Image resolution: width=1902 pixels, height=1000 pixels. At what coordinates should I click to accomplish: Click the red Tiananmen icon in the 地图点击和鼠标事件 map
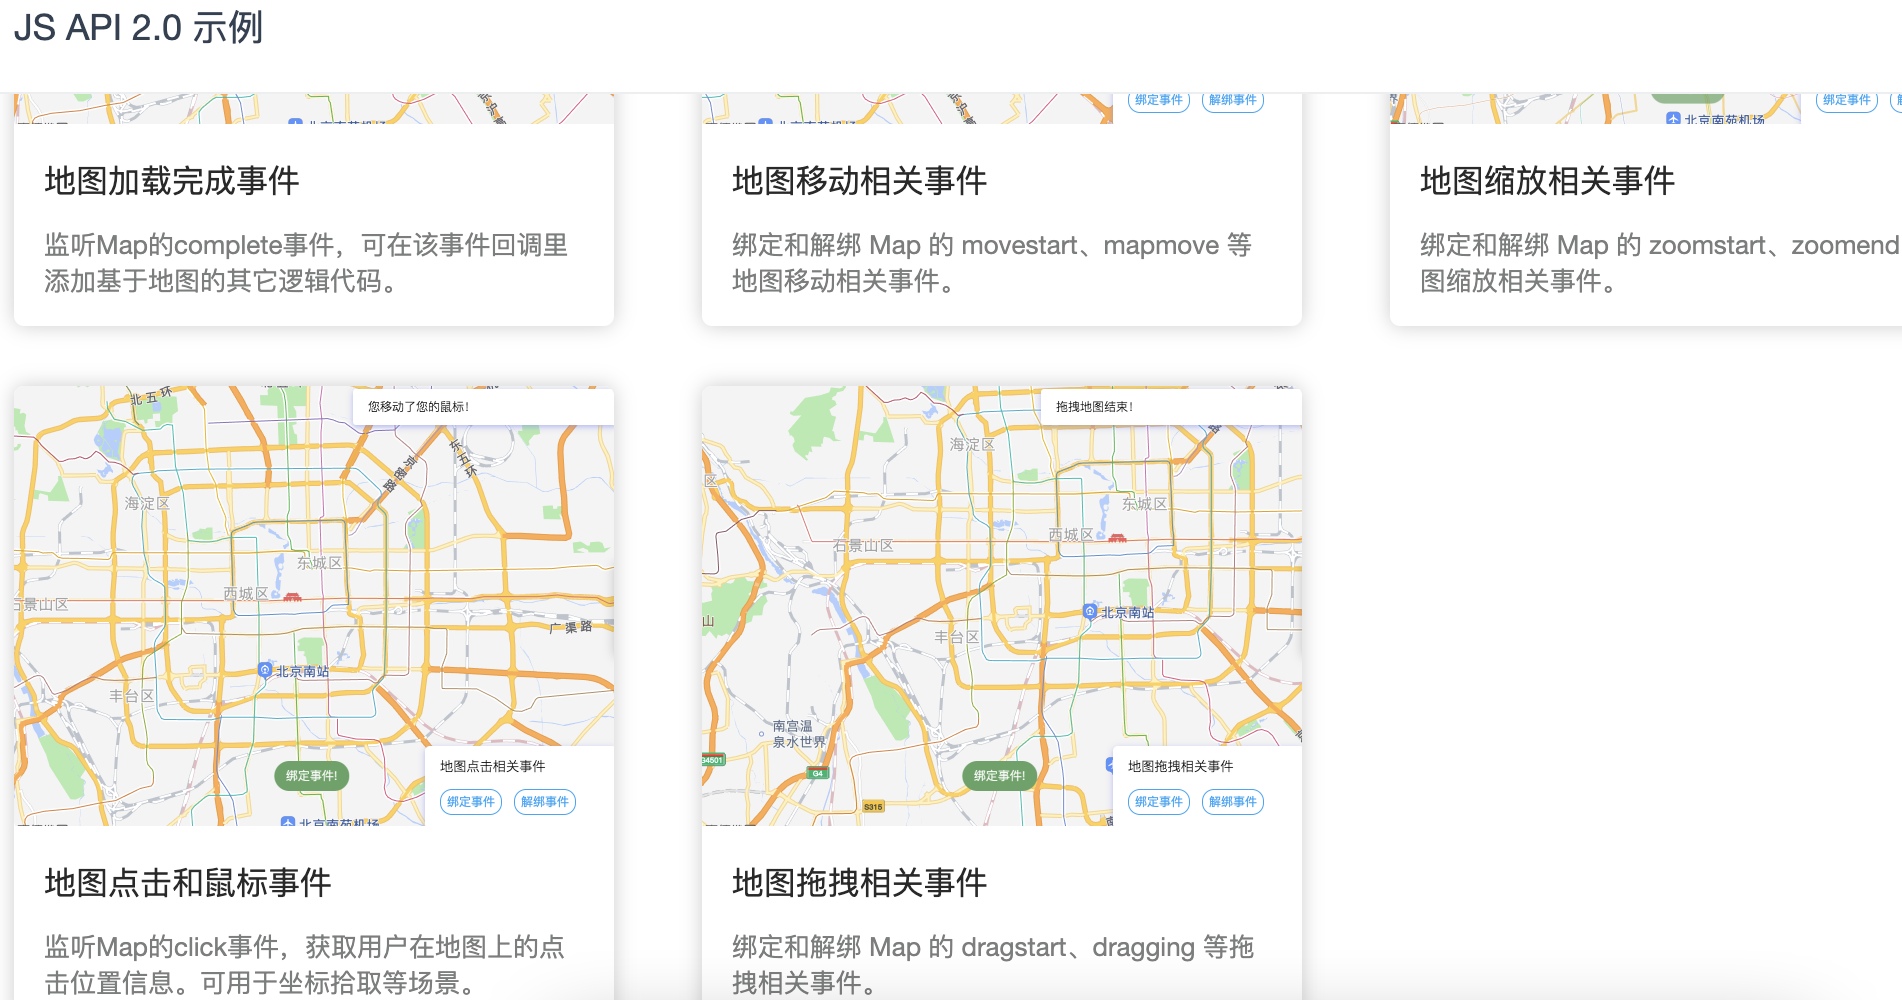click(x=292, y=596)
